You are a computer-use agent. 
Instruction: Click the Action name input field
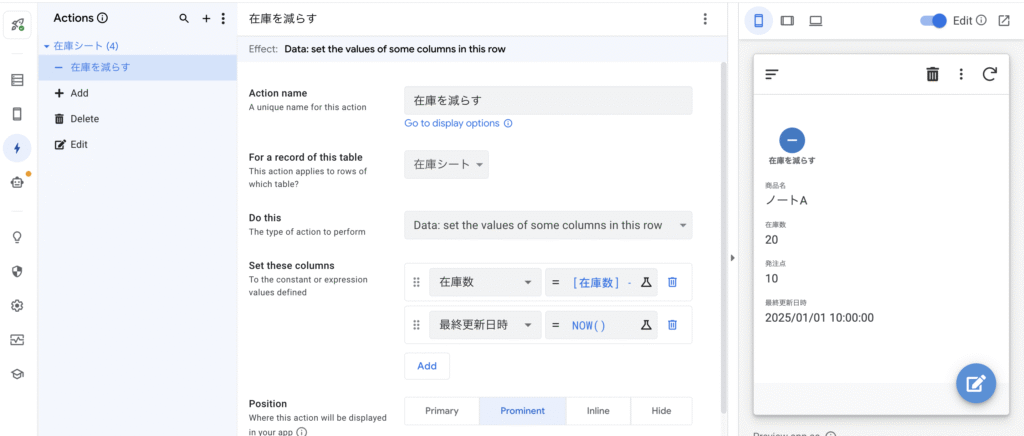click(548, 100)
